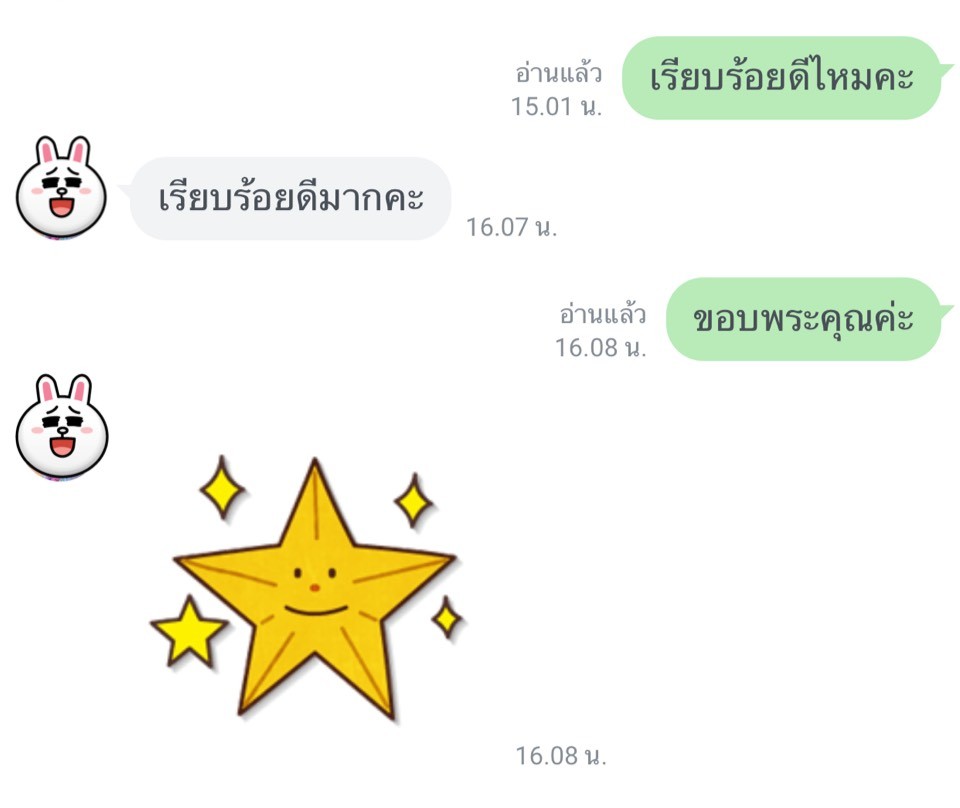Click the sparkle at sticker's upper right
The height and width of the screenshot is (808, 960).
tap(414, 501)
